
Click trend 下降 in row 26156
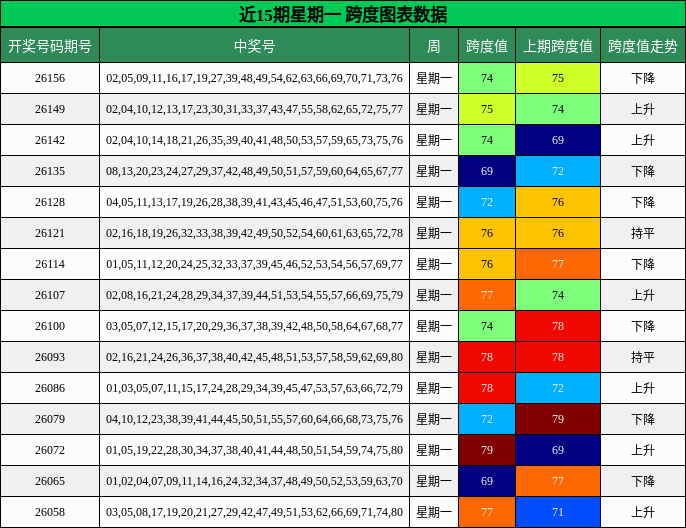[x=643, y=78]
